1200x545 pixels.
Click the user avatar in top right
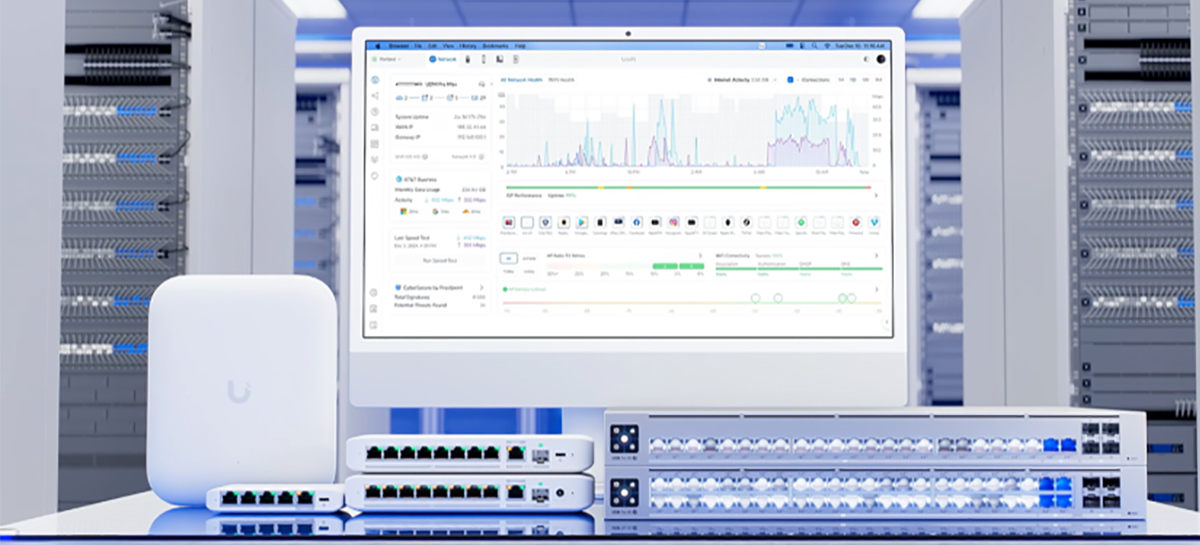pyautogui.click(x=880, y=59)
